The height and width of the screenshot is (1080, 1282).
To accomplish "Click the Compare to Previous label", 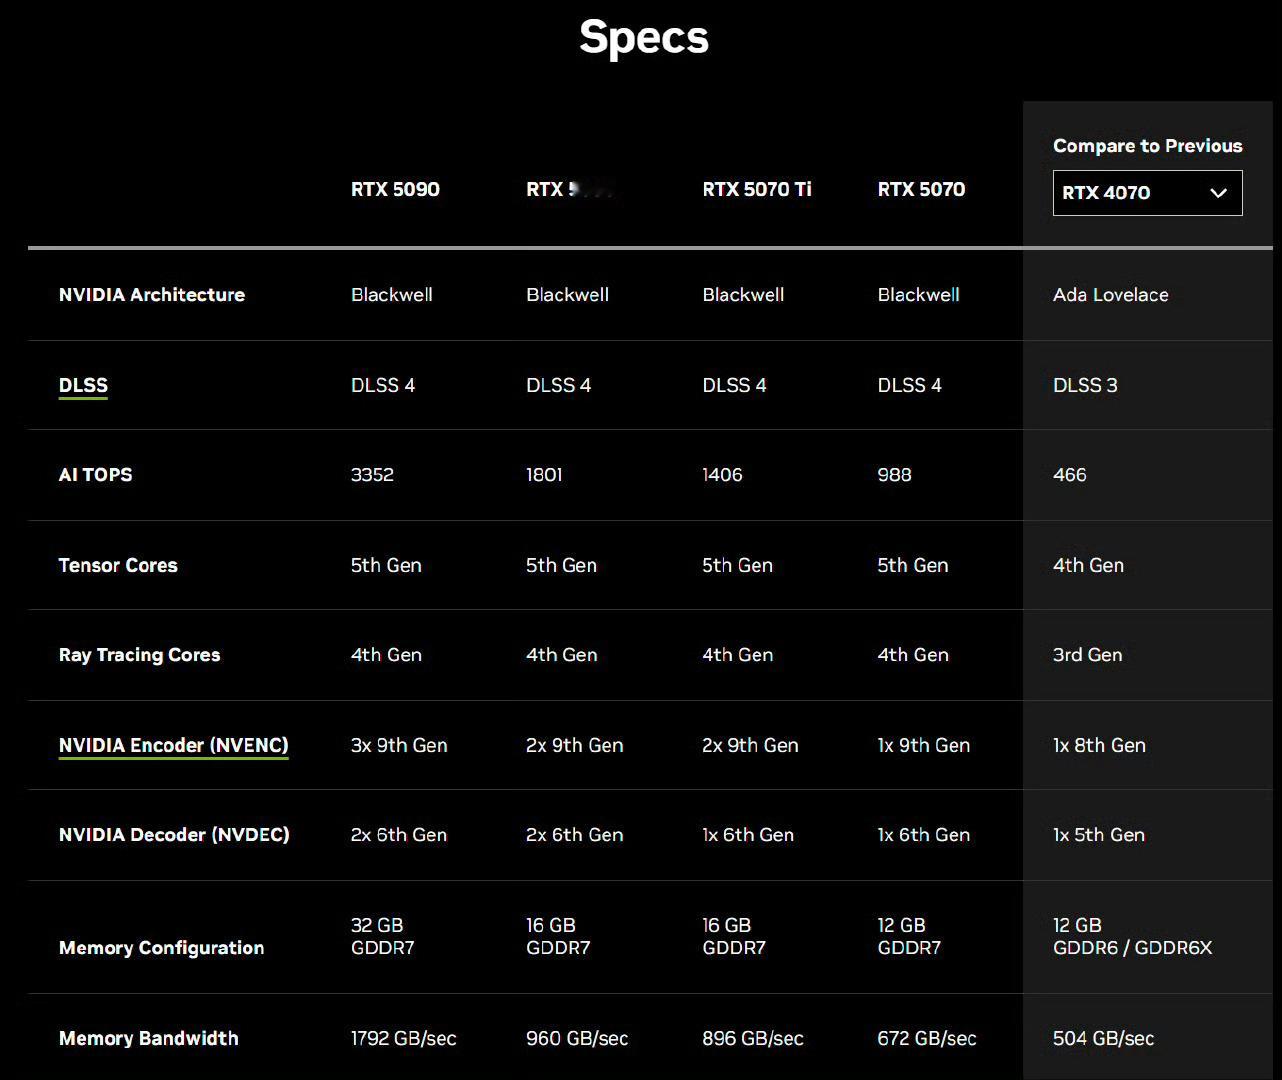I will pyautogui.click(x=1147, y=146).
